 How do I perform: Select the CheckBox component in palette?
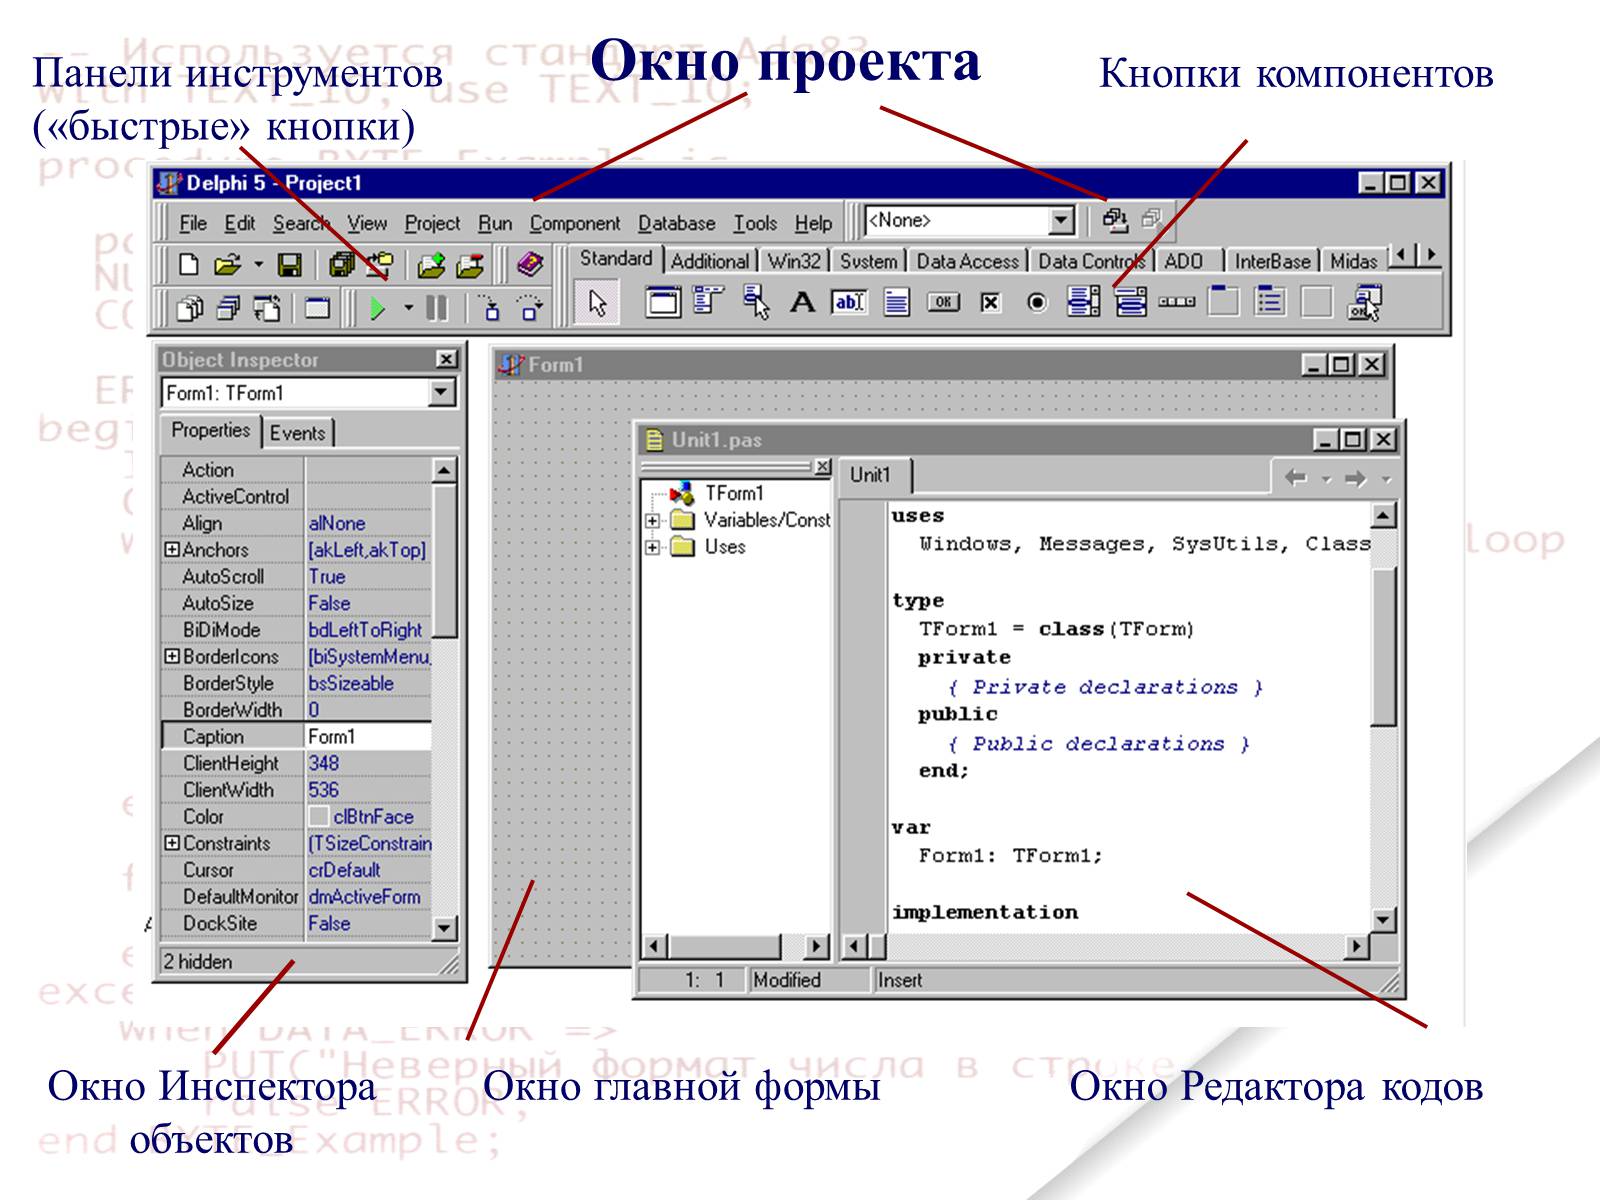(x=990, y=302)
